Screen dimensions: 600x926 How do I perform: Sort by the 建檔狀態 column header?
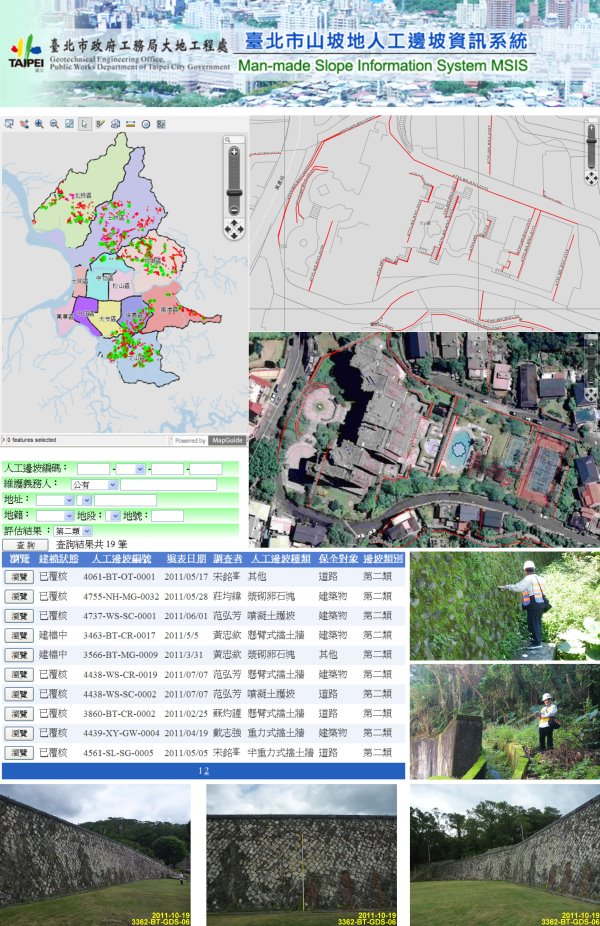click(x=58, y=558)
